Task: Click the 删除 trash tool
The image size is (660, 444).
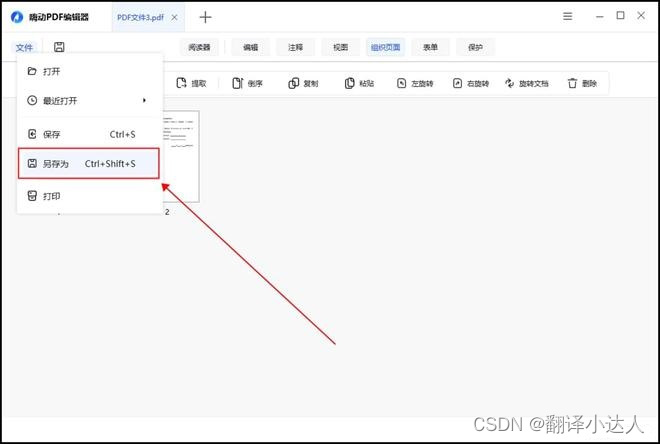Action: coord(583,83)
